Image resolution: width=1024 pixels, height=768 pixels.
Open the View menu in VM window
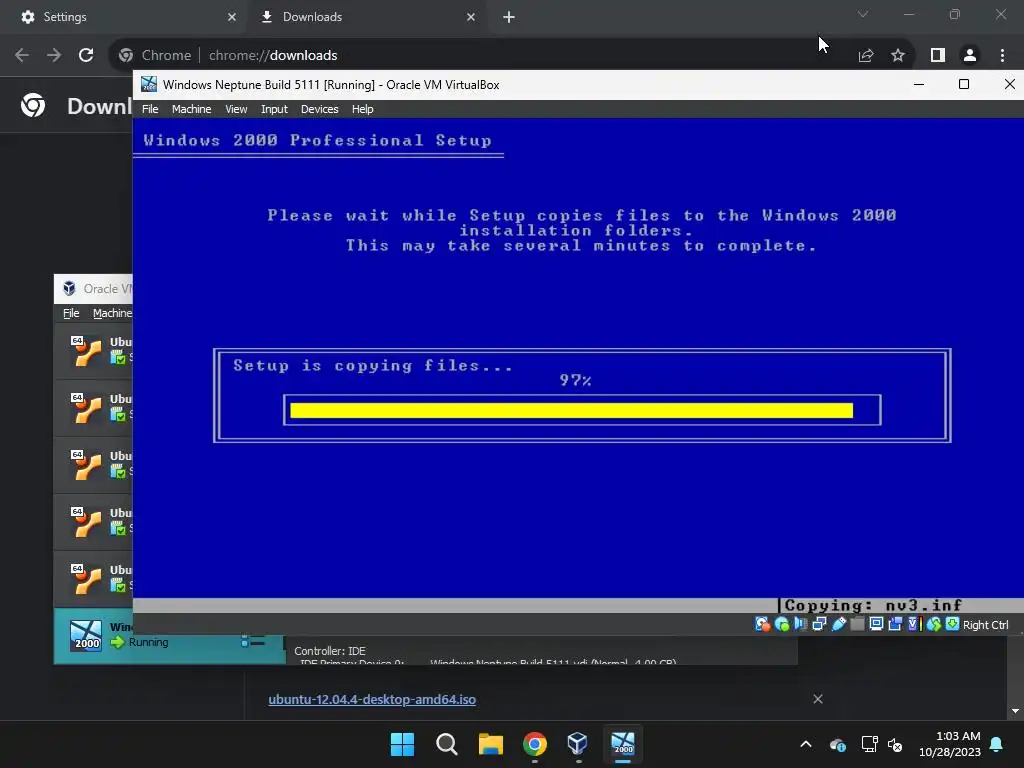(x=236, y=109)
